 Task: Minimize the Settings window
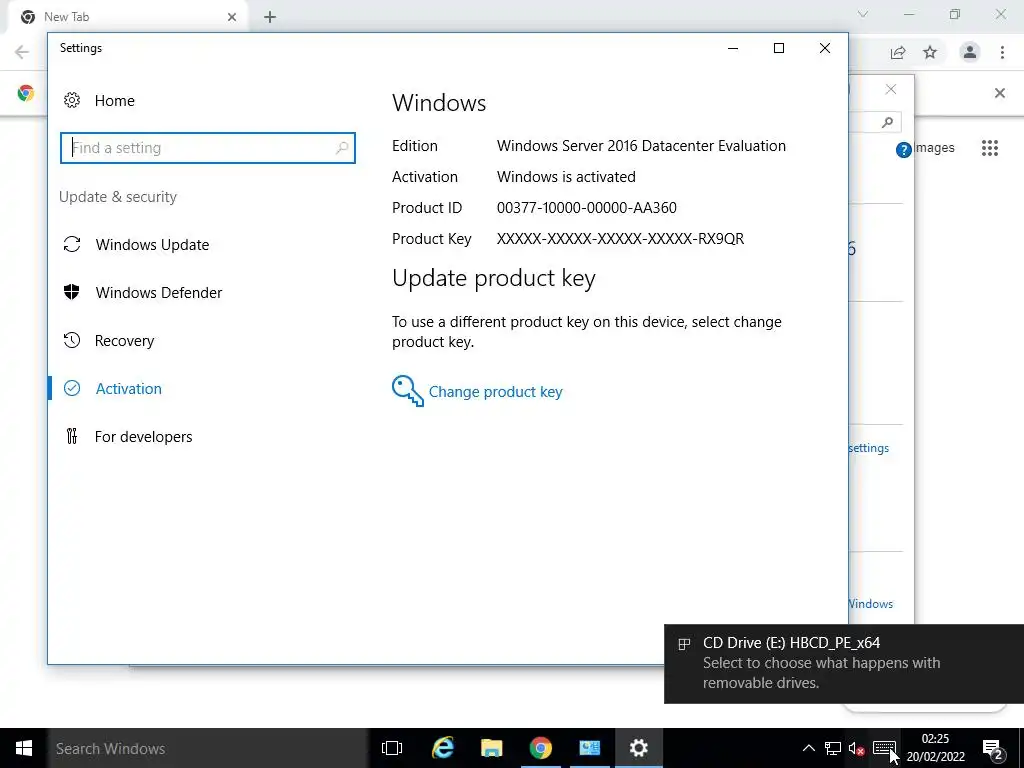(x=733, y=48)
